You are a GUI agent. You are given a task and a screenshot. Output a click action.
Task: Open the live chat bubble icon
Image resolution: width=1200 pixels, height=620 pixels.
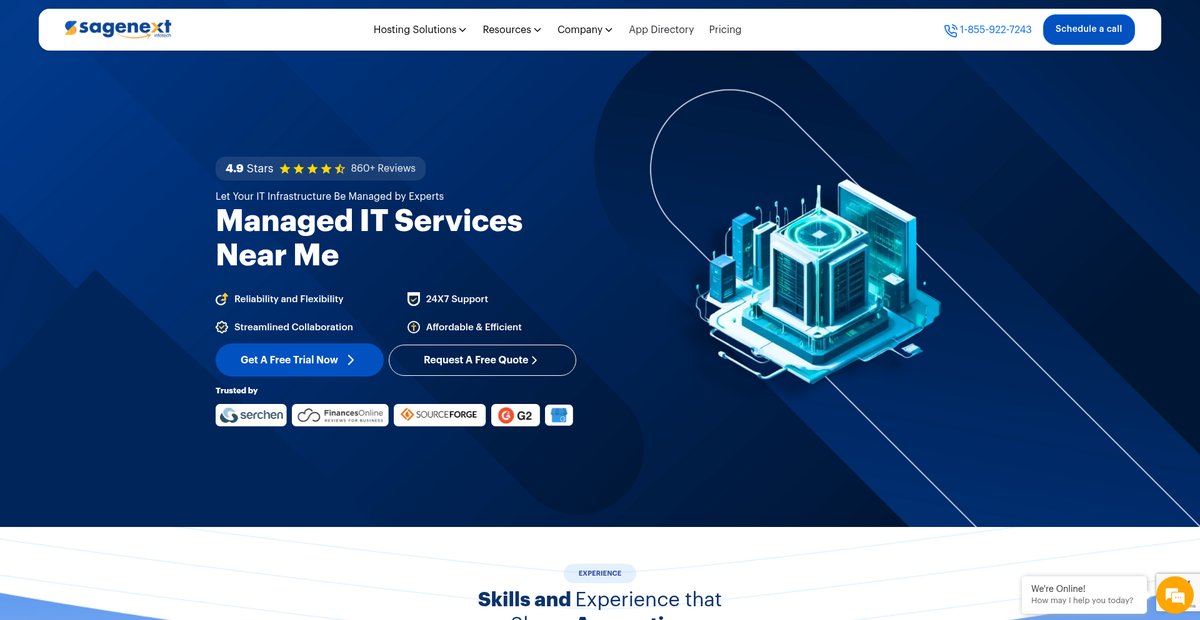tap(1174, 596)
